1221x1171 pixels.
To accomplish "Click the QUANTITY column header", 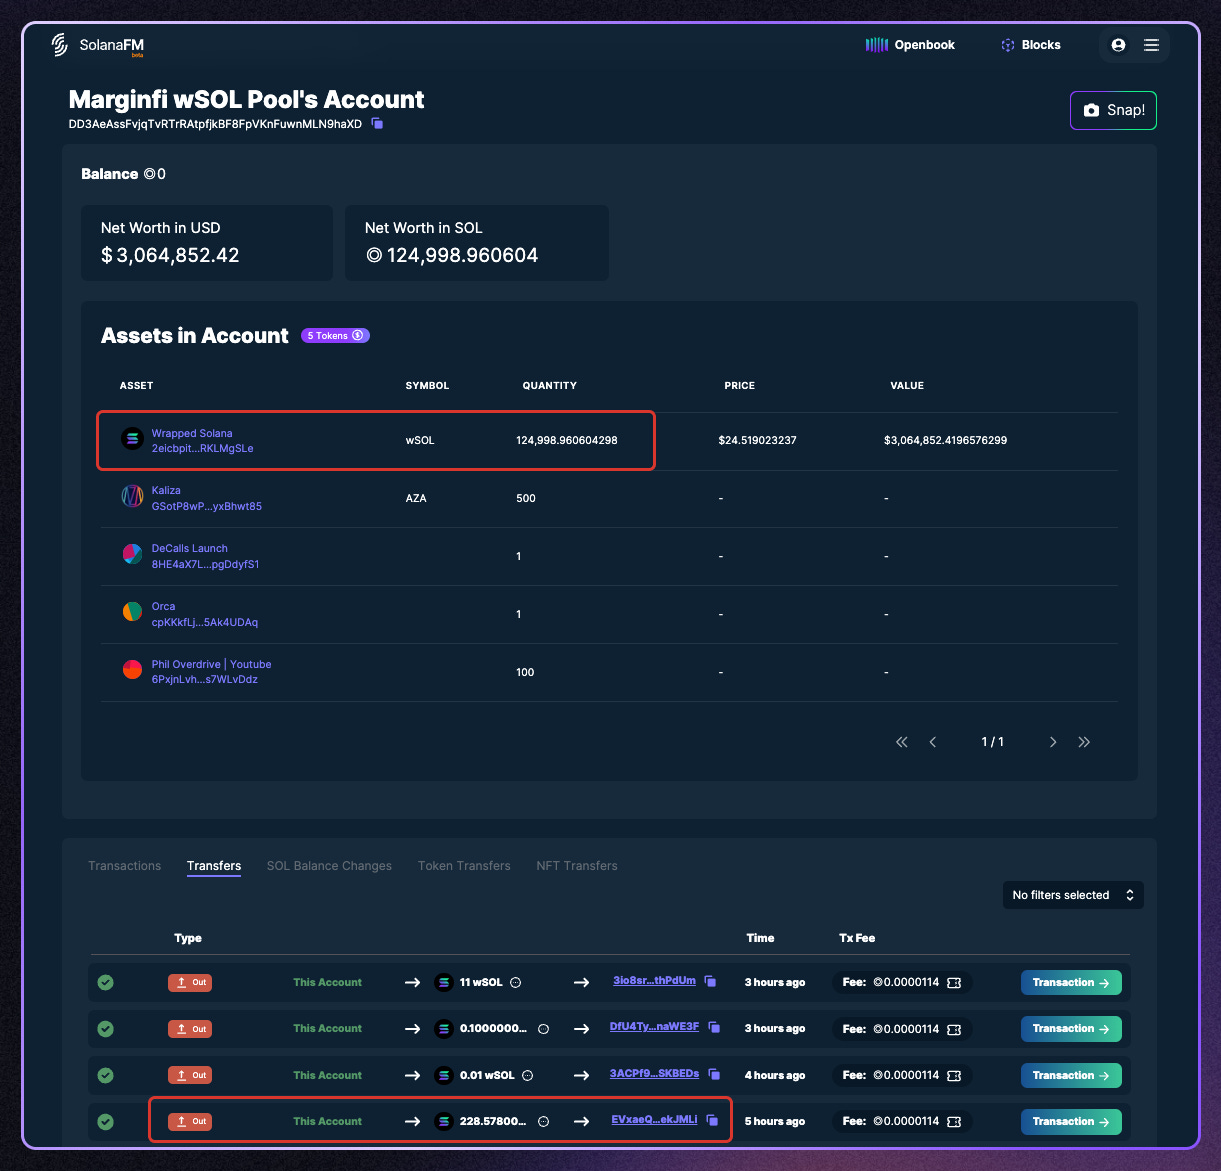I will click(x=549, y=386).
